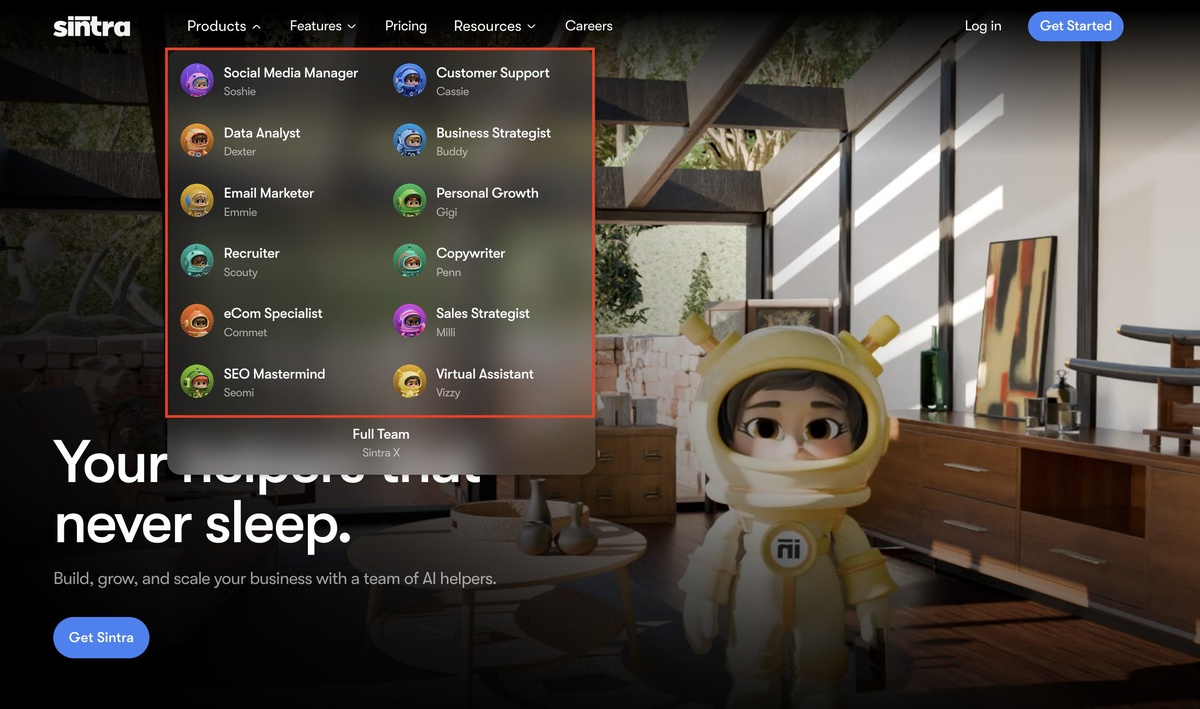This screenshot has height=709, width=1200.
Task: Click Penn's avatar icon
Action: pos(410,261)
